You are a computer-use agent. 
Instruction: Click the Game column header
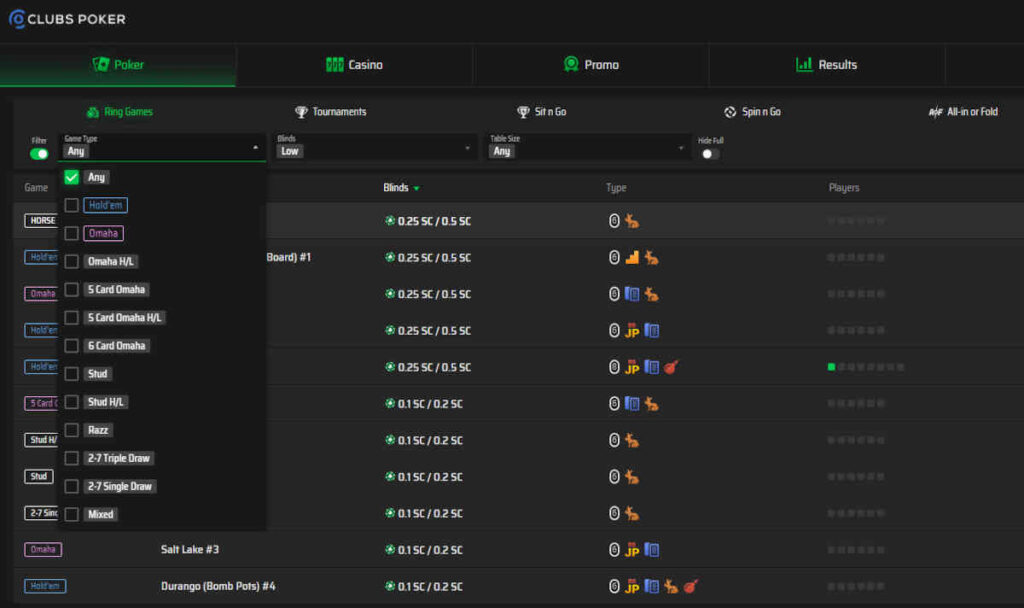pos(36,187)
